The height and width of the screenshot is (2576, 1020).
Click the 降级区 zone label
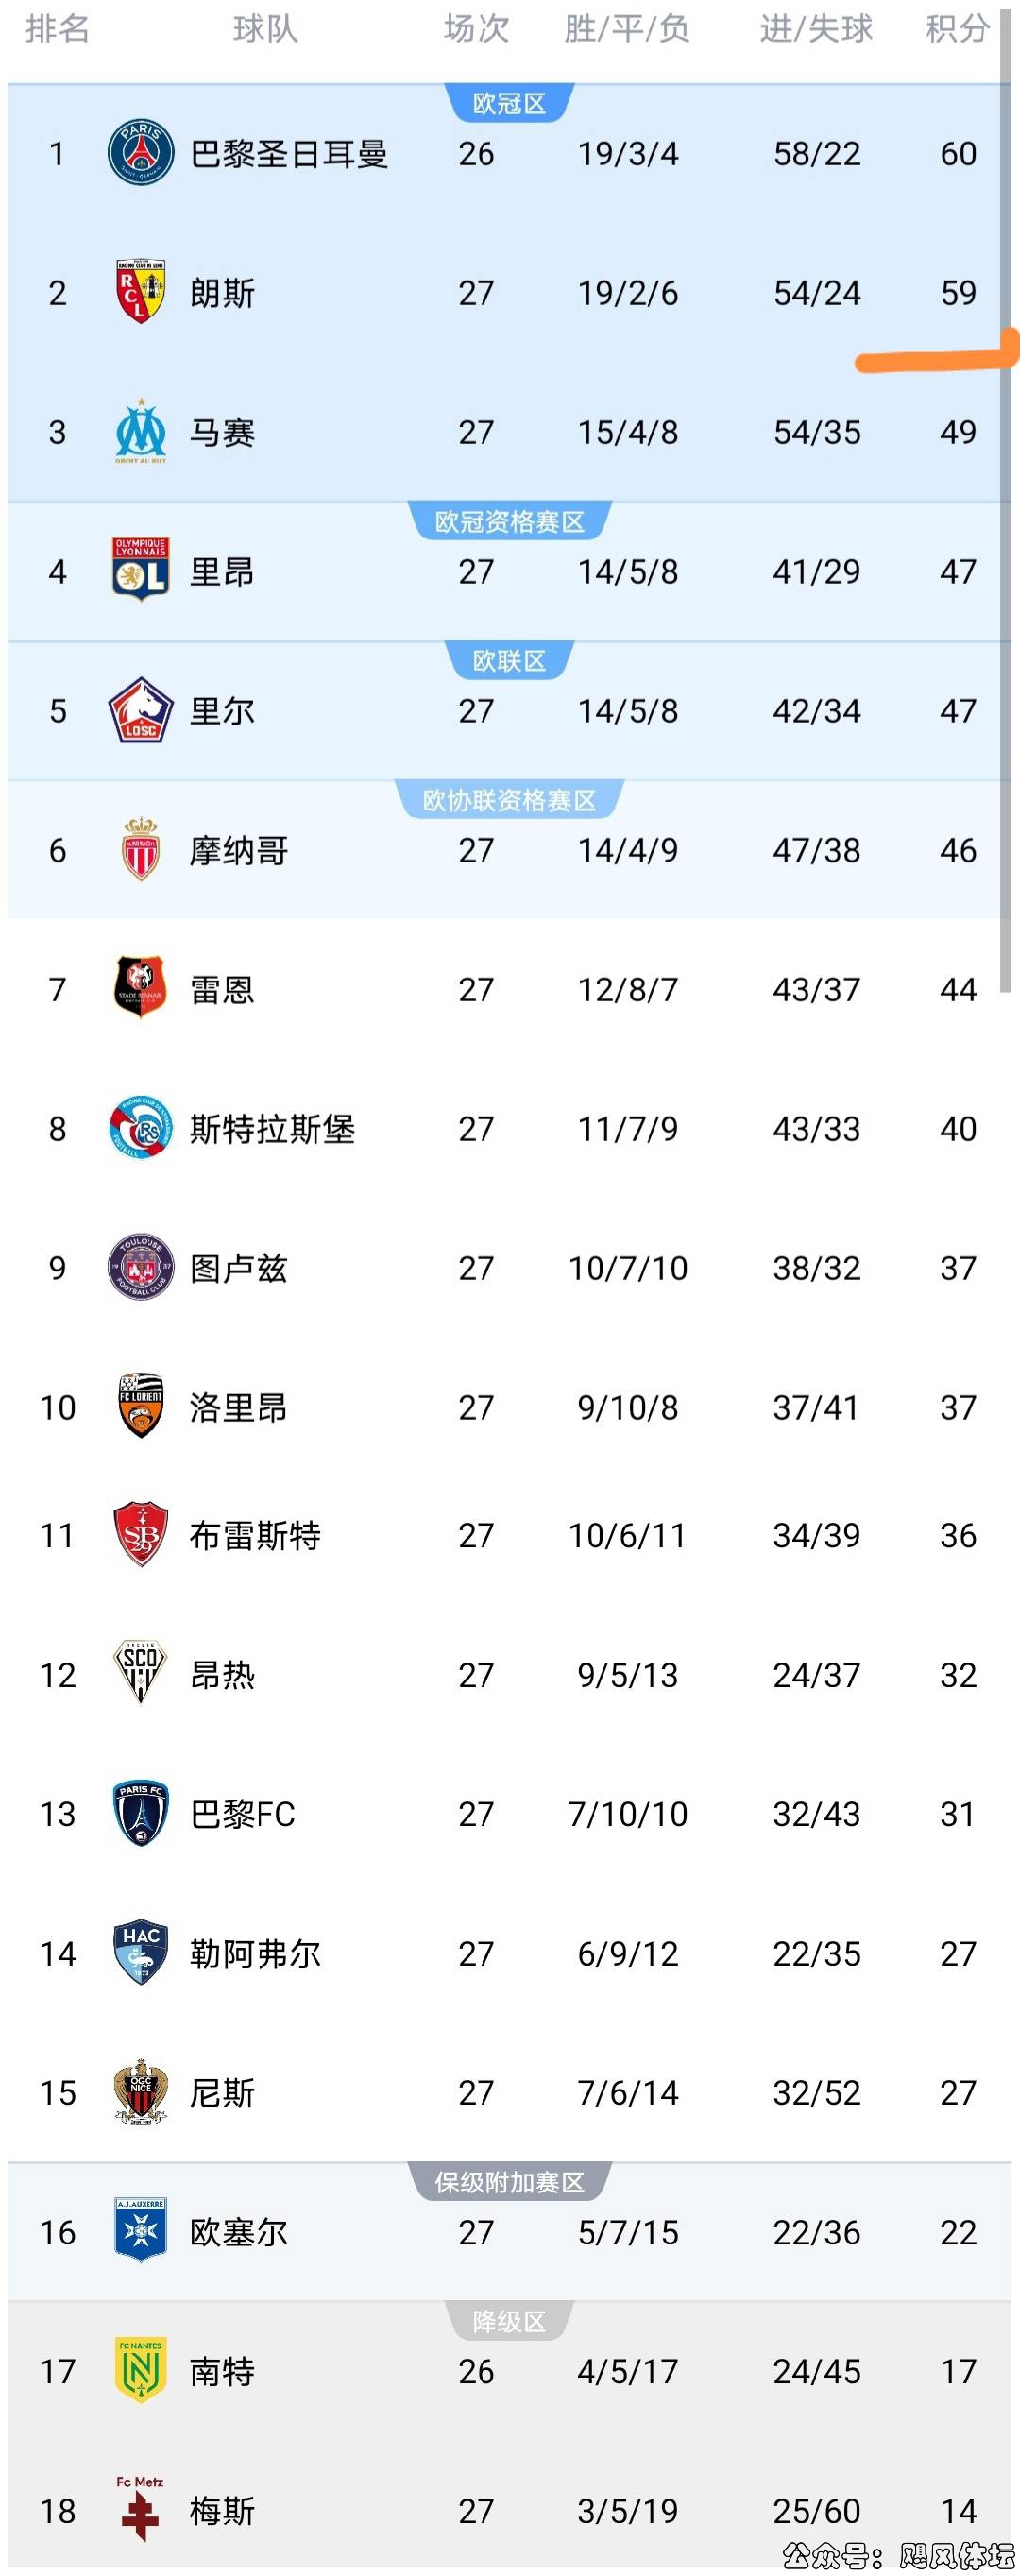(509, 2321)
